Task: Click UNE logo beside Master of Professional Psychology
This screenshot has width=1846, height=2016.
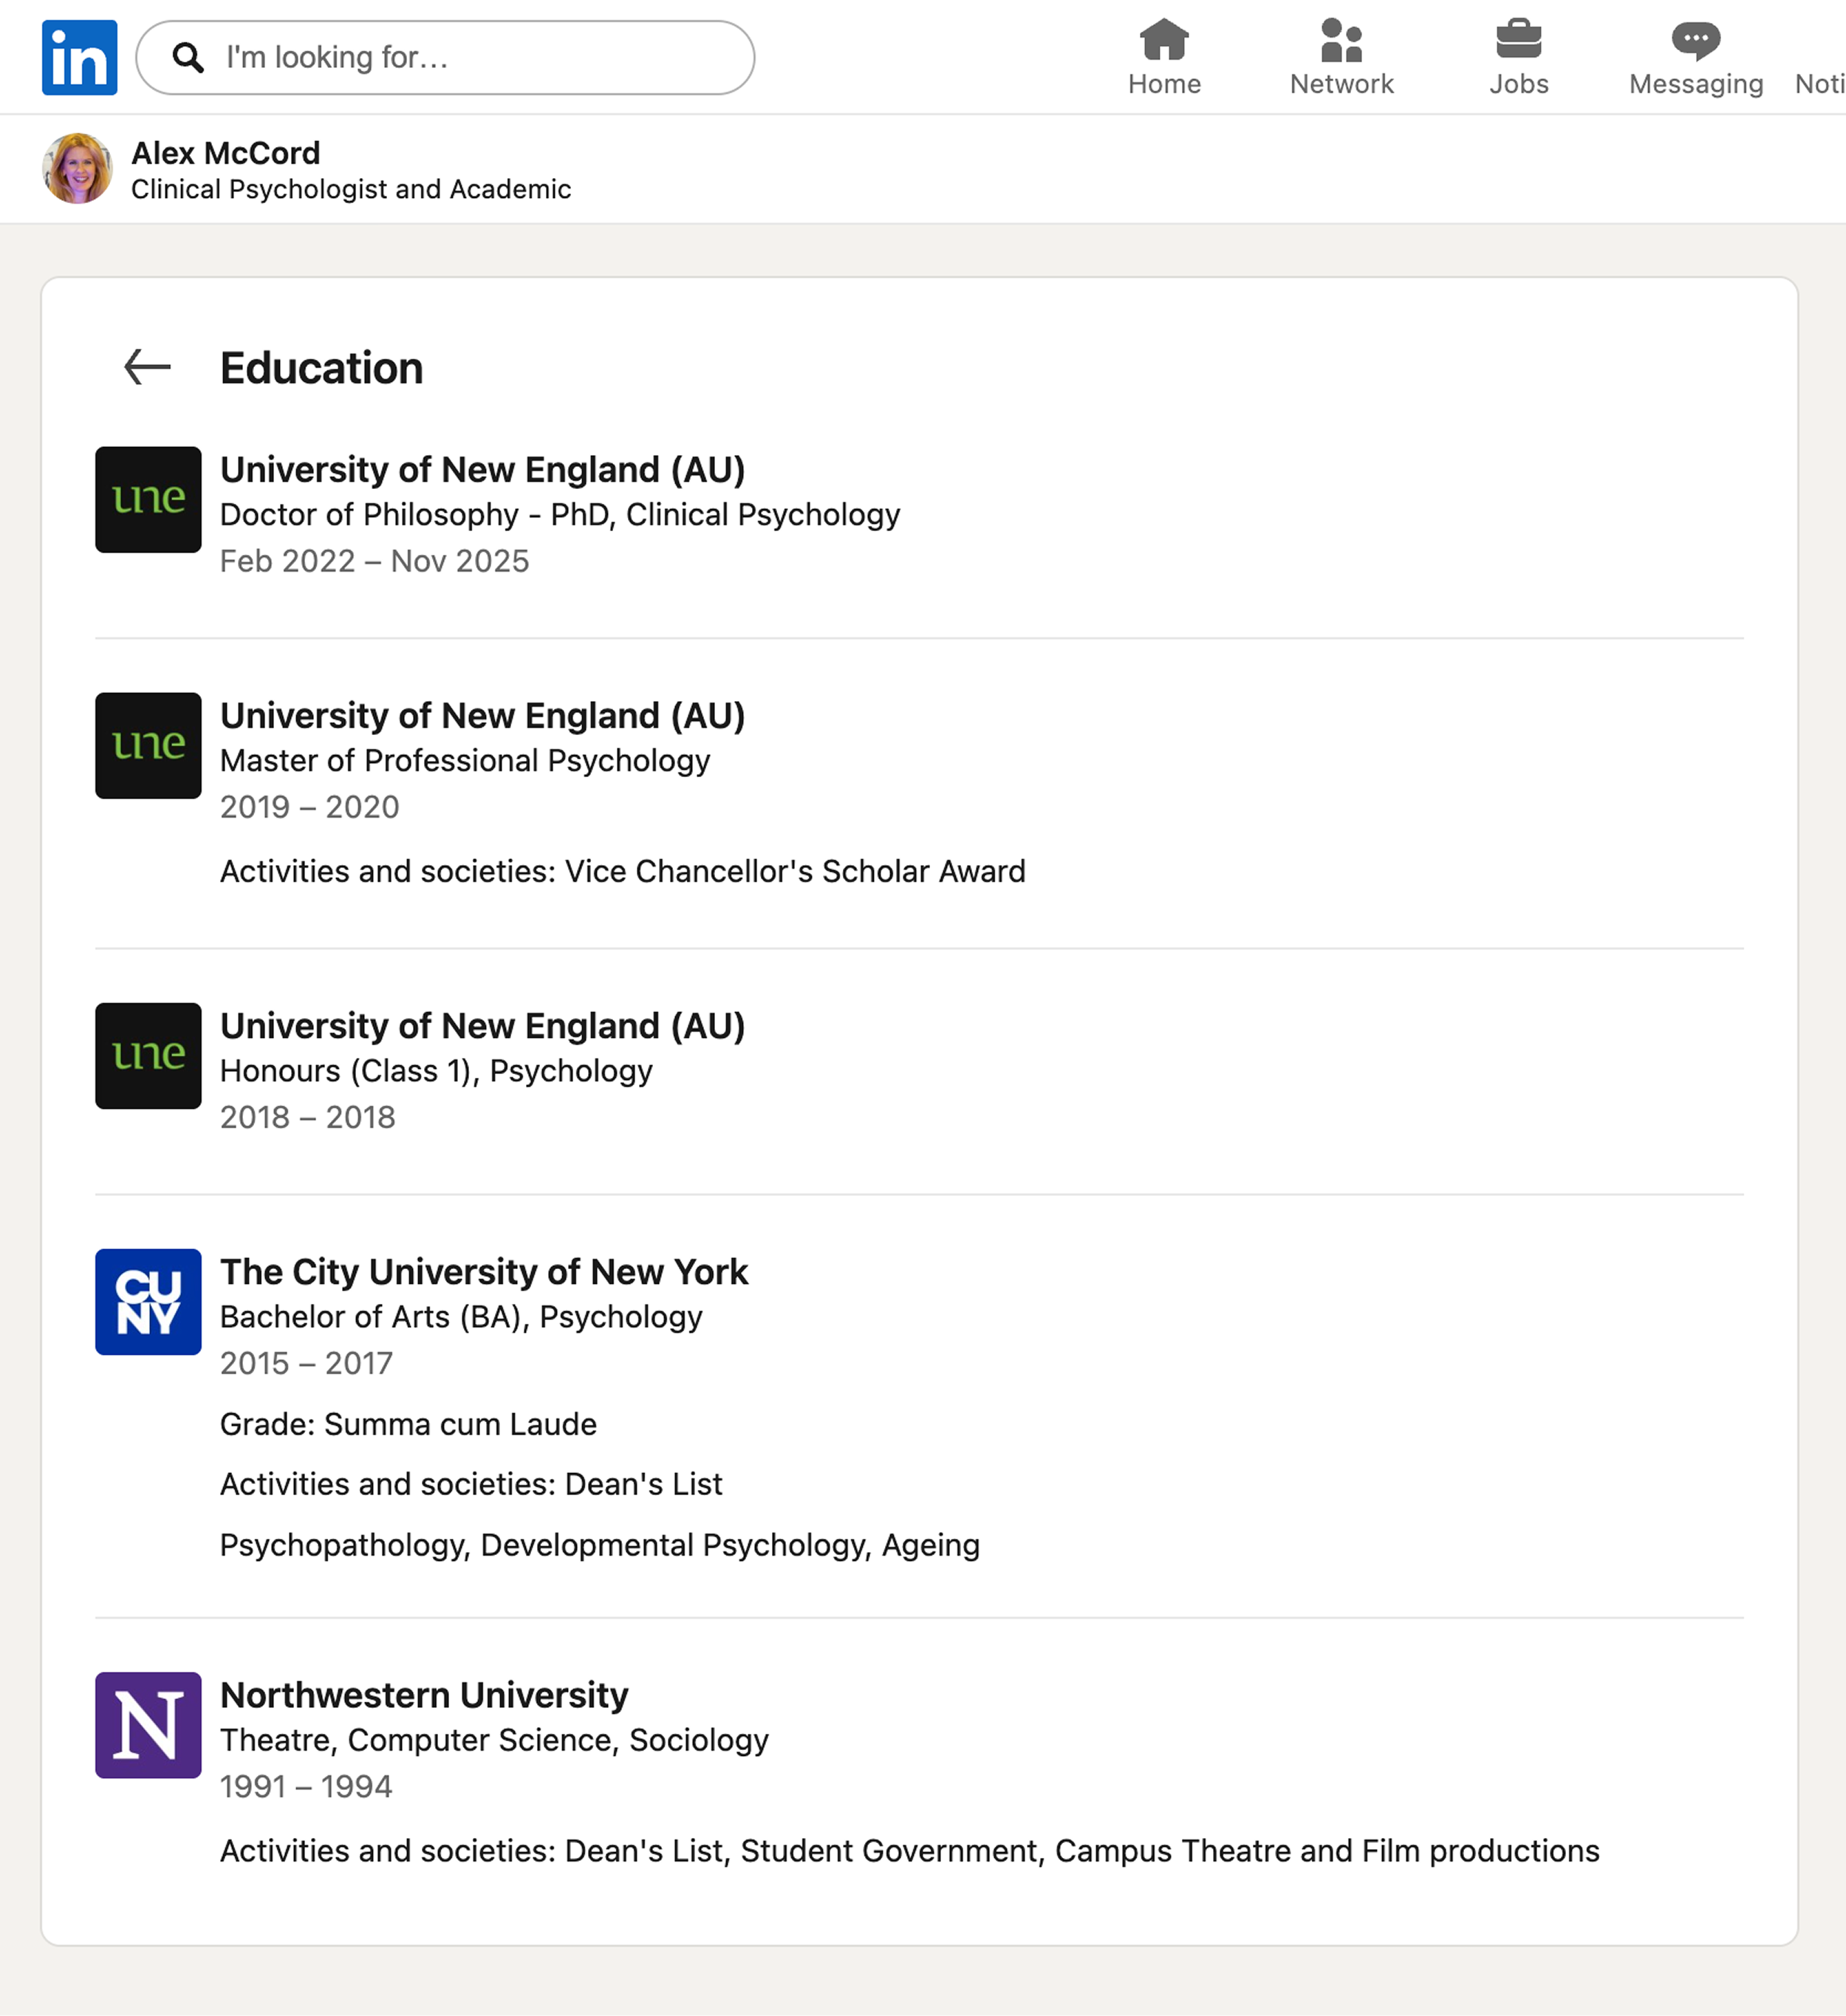Action: point(148,745)
